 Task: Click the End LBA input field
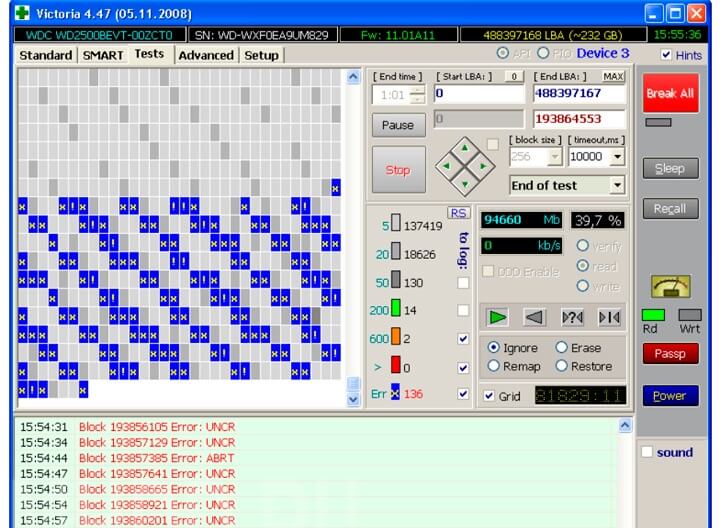coord(579,94)
